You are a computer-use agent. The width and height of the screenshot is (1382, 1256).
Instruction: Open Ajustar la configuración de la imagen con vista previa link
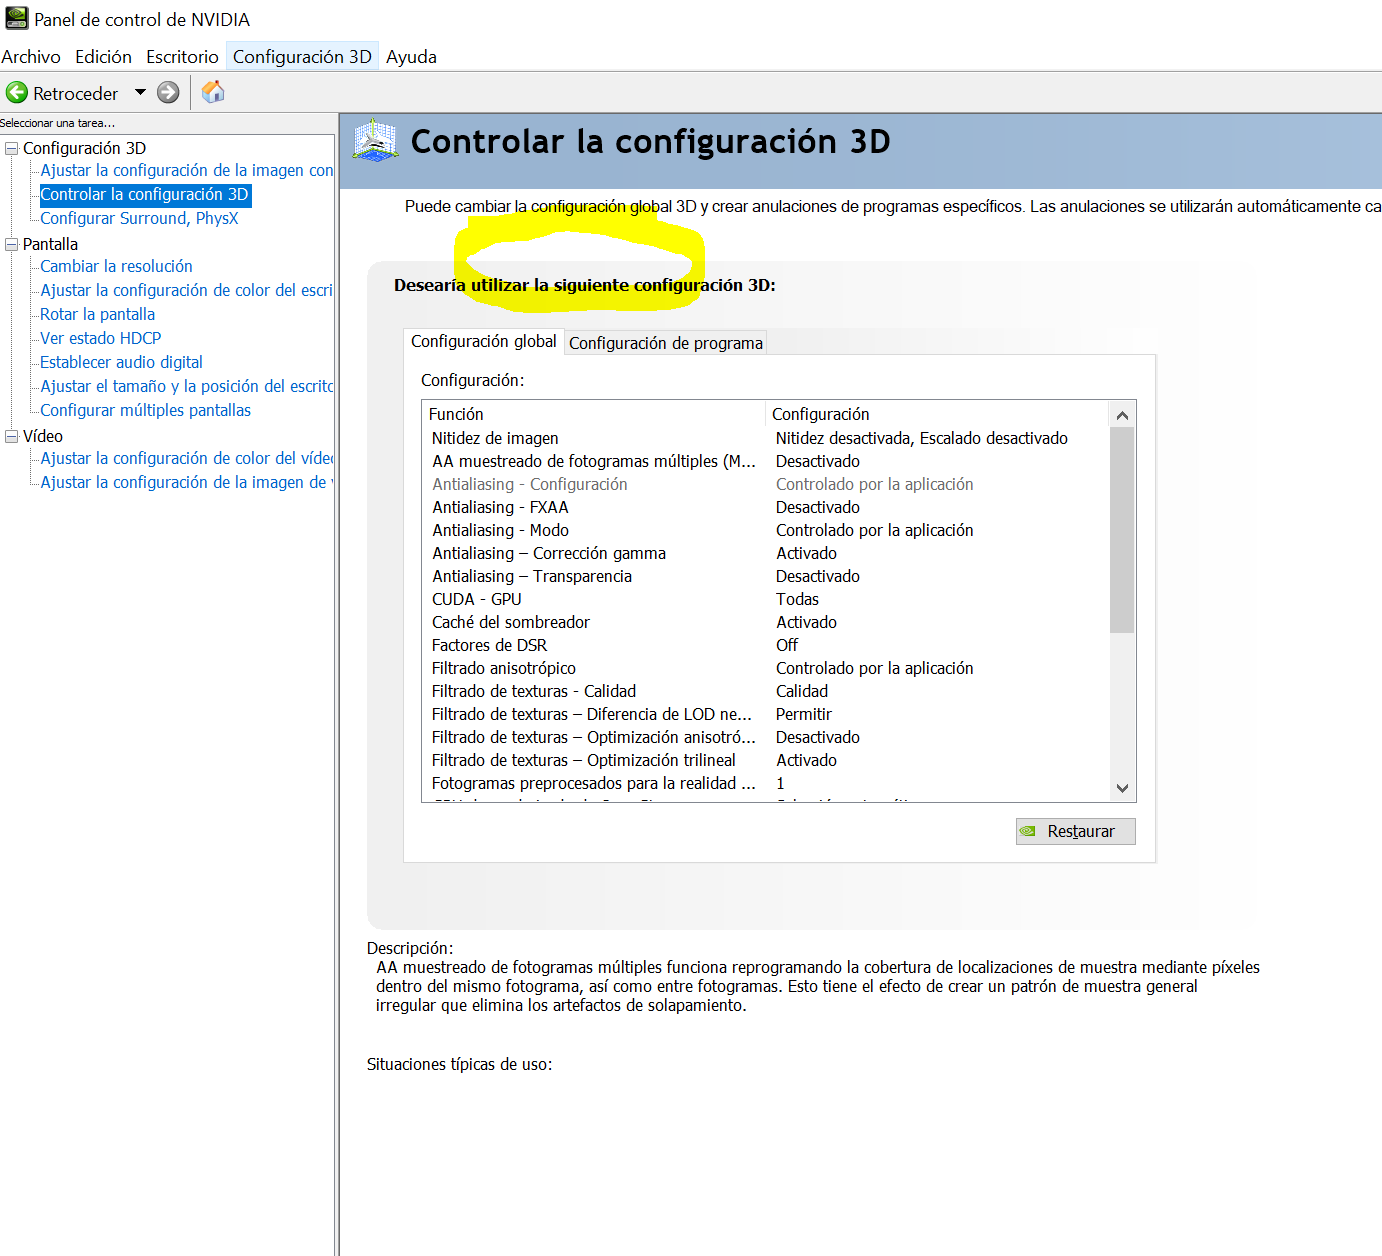(x=186, y=170)
